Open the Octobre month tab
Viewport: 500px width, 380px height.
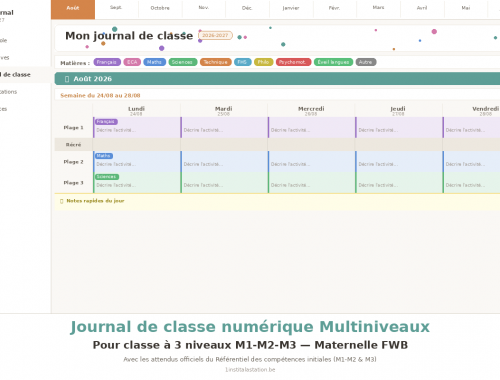pos(160,8)
